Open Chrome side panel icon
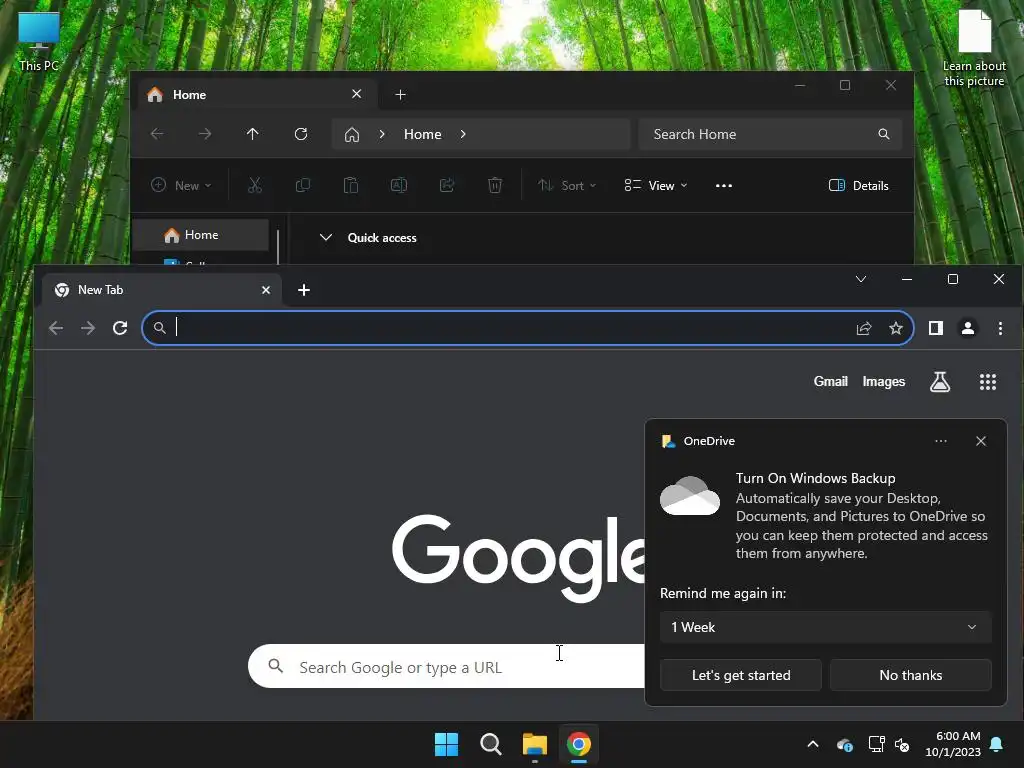The width and height of the screenshot is (1024, 768). pos(936,328)
